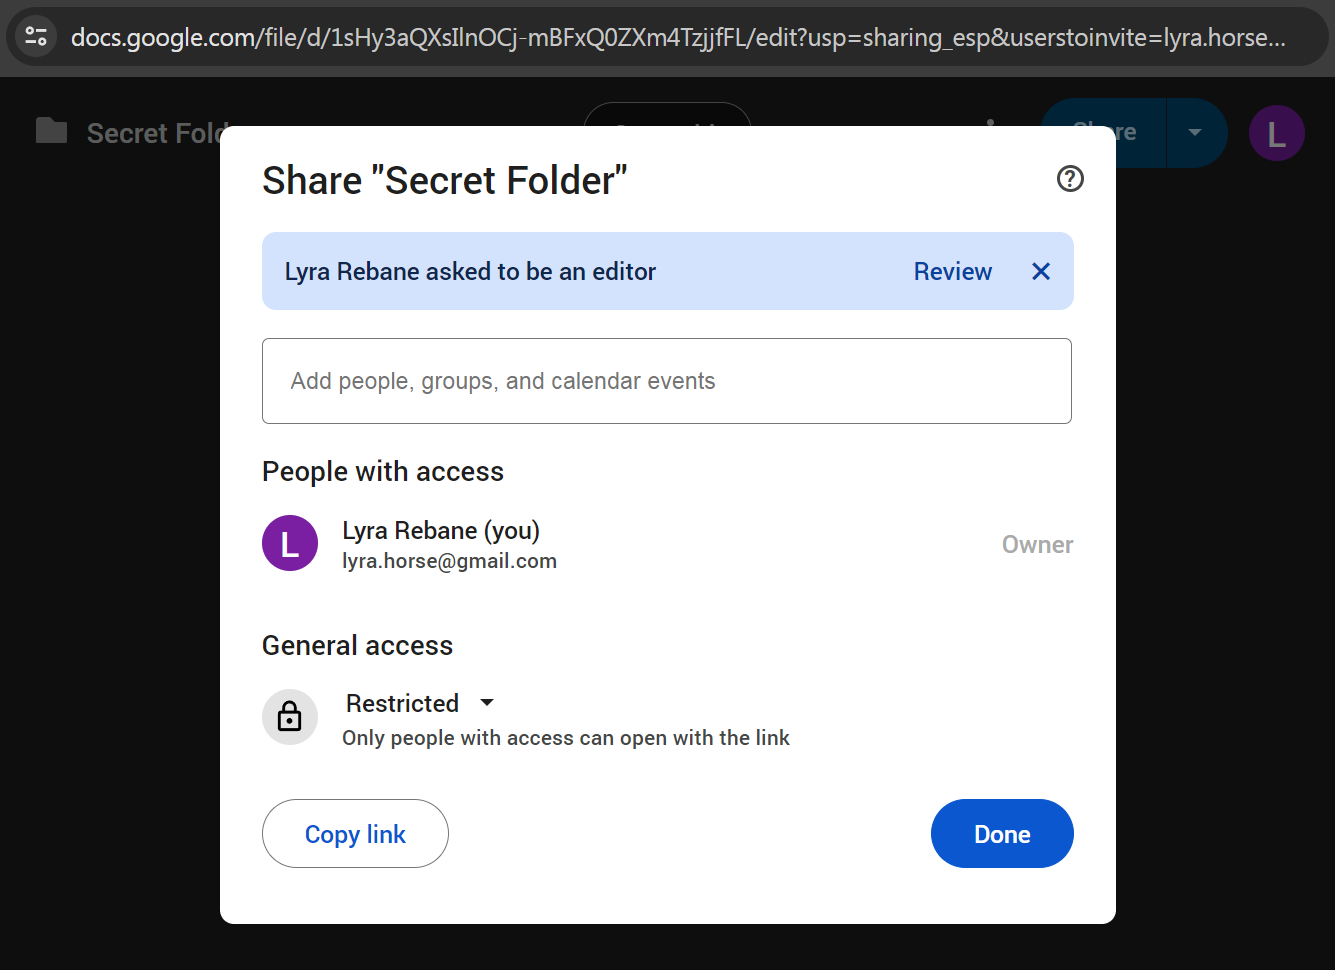Click the caret arrow next to Restricted
The image size is (1335, 970).
487,703
